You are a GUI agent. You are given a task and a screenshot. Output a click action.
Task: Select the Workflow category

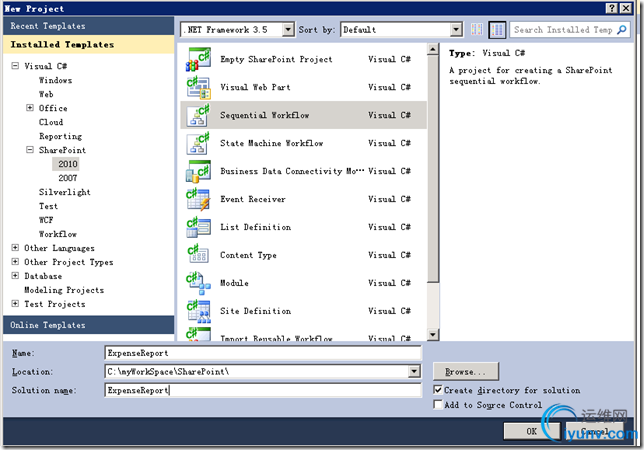[58, 234]
